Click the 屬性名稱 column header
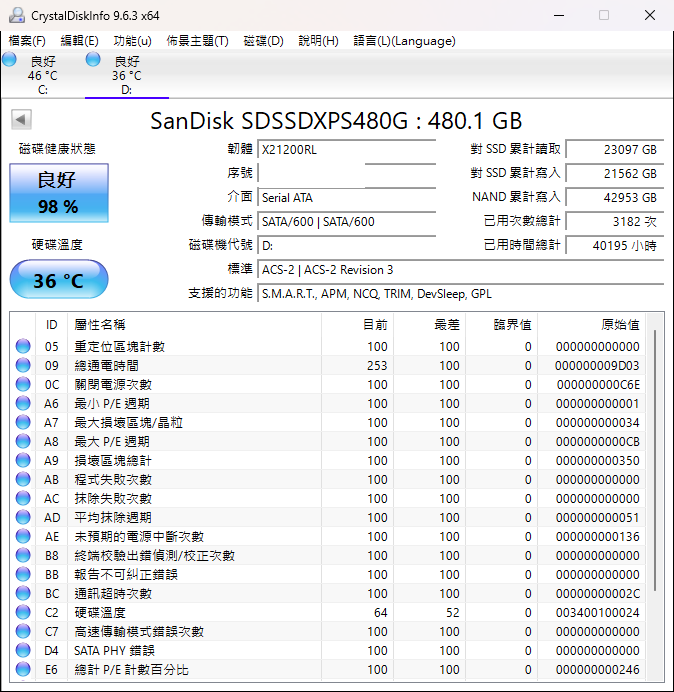The width and height of the screenshot is (674, 692). [x=194, y=325]
